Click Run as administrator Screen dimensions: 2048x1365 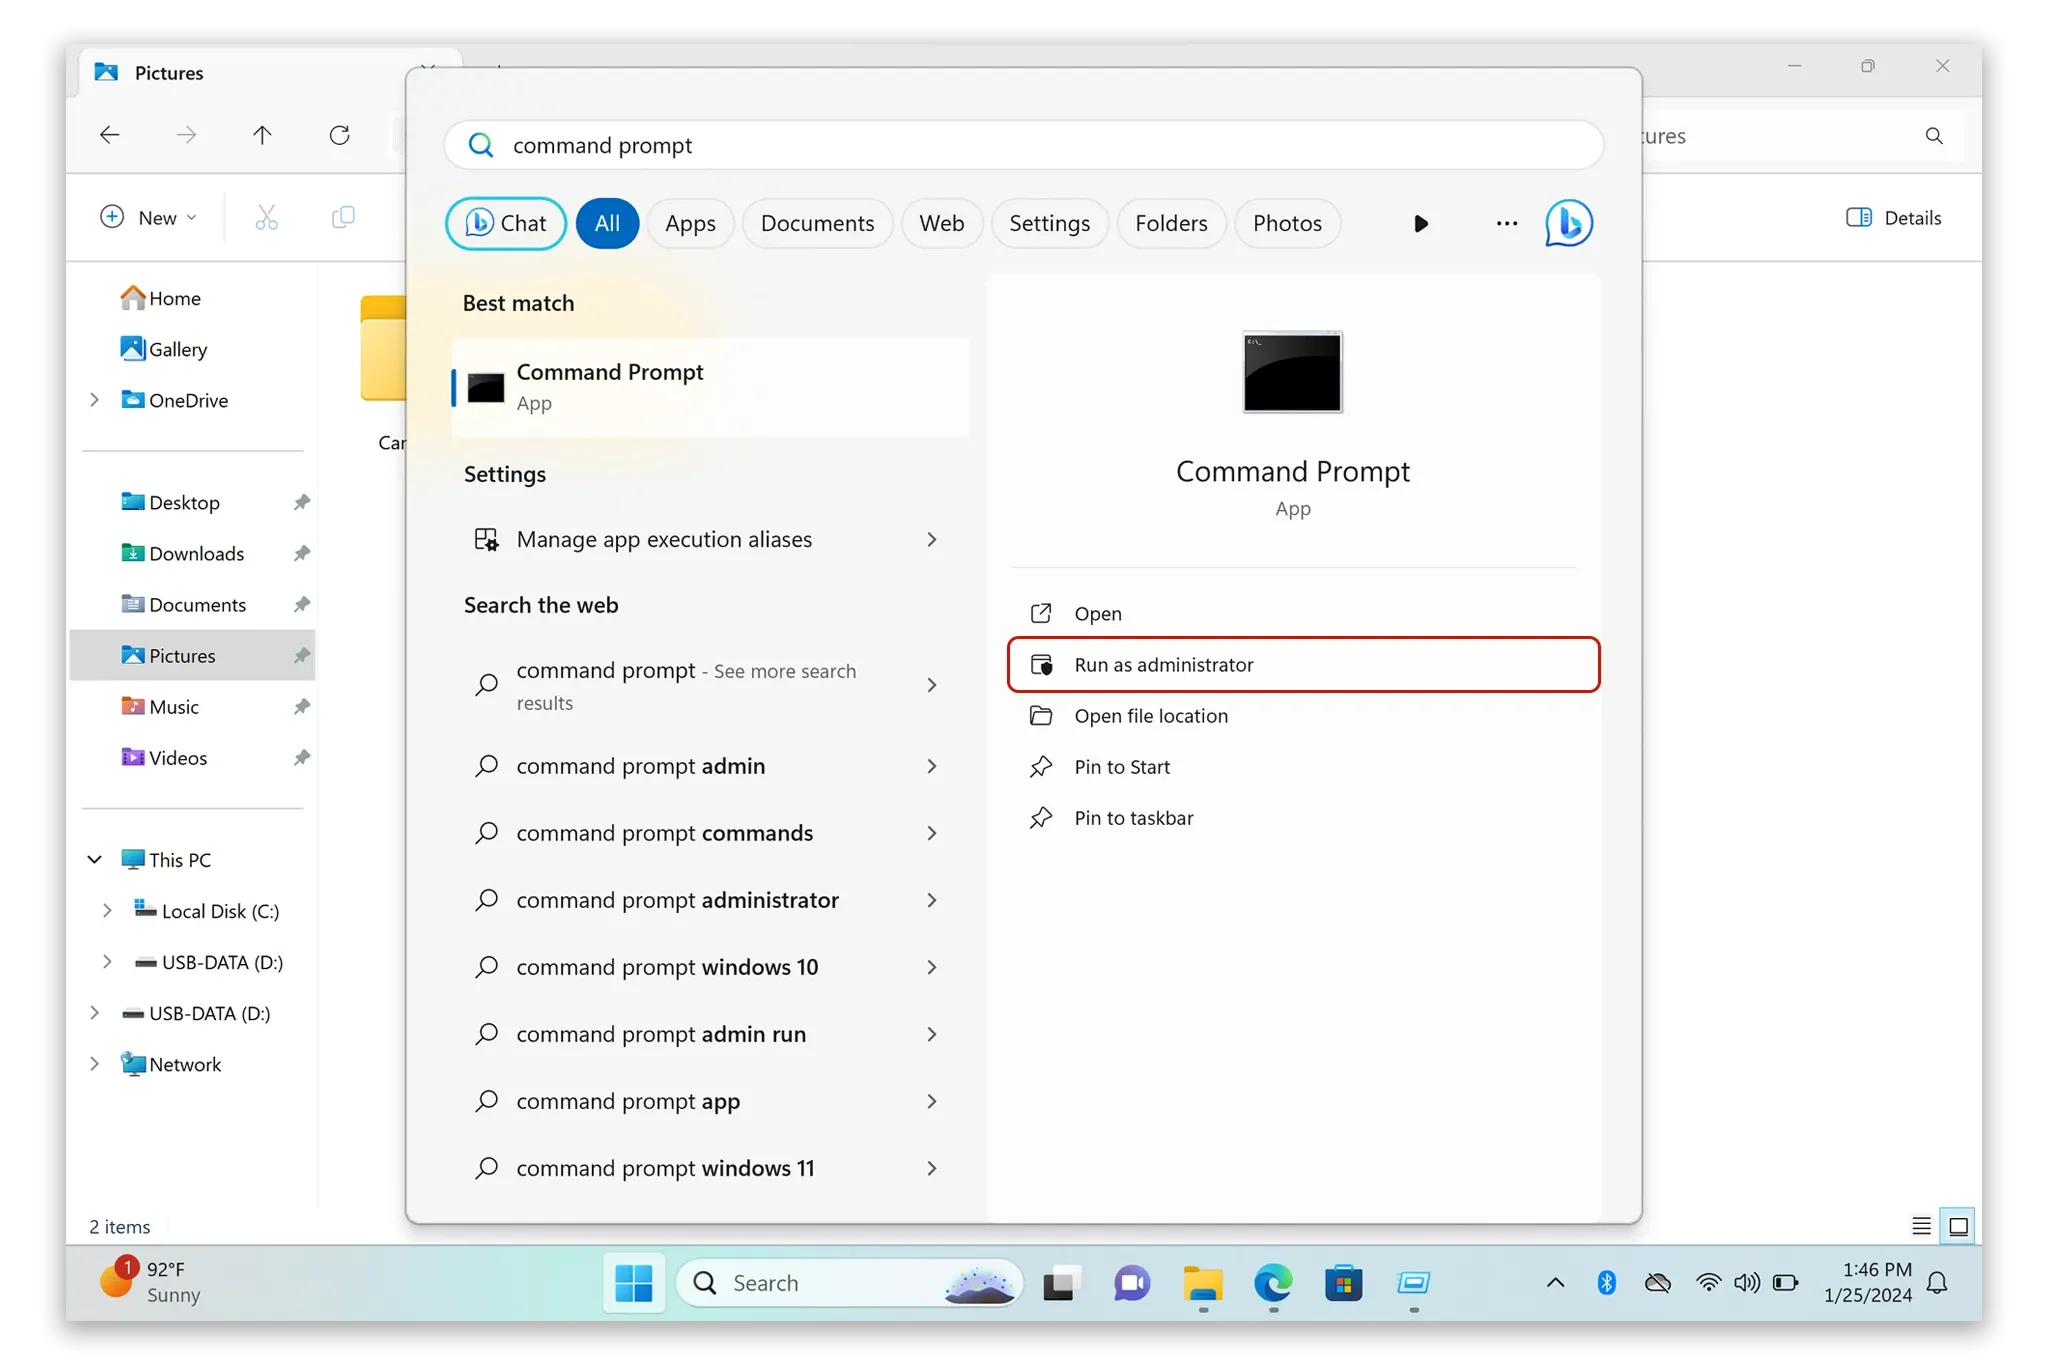[1163, 664]
